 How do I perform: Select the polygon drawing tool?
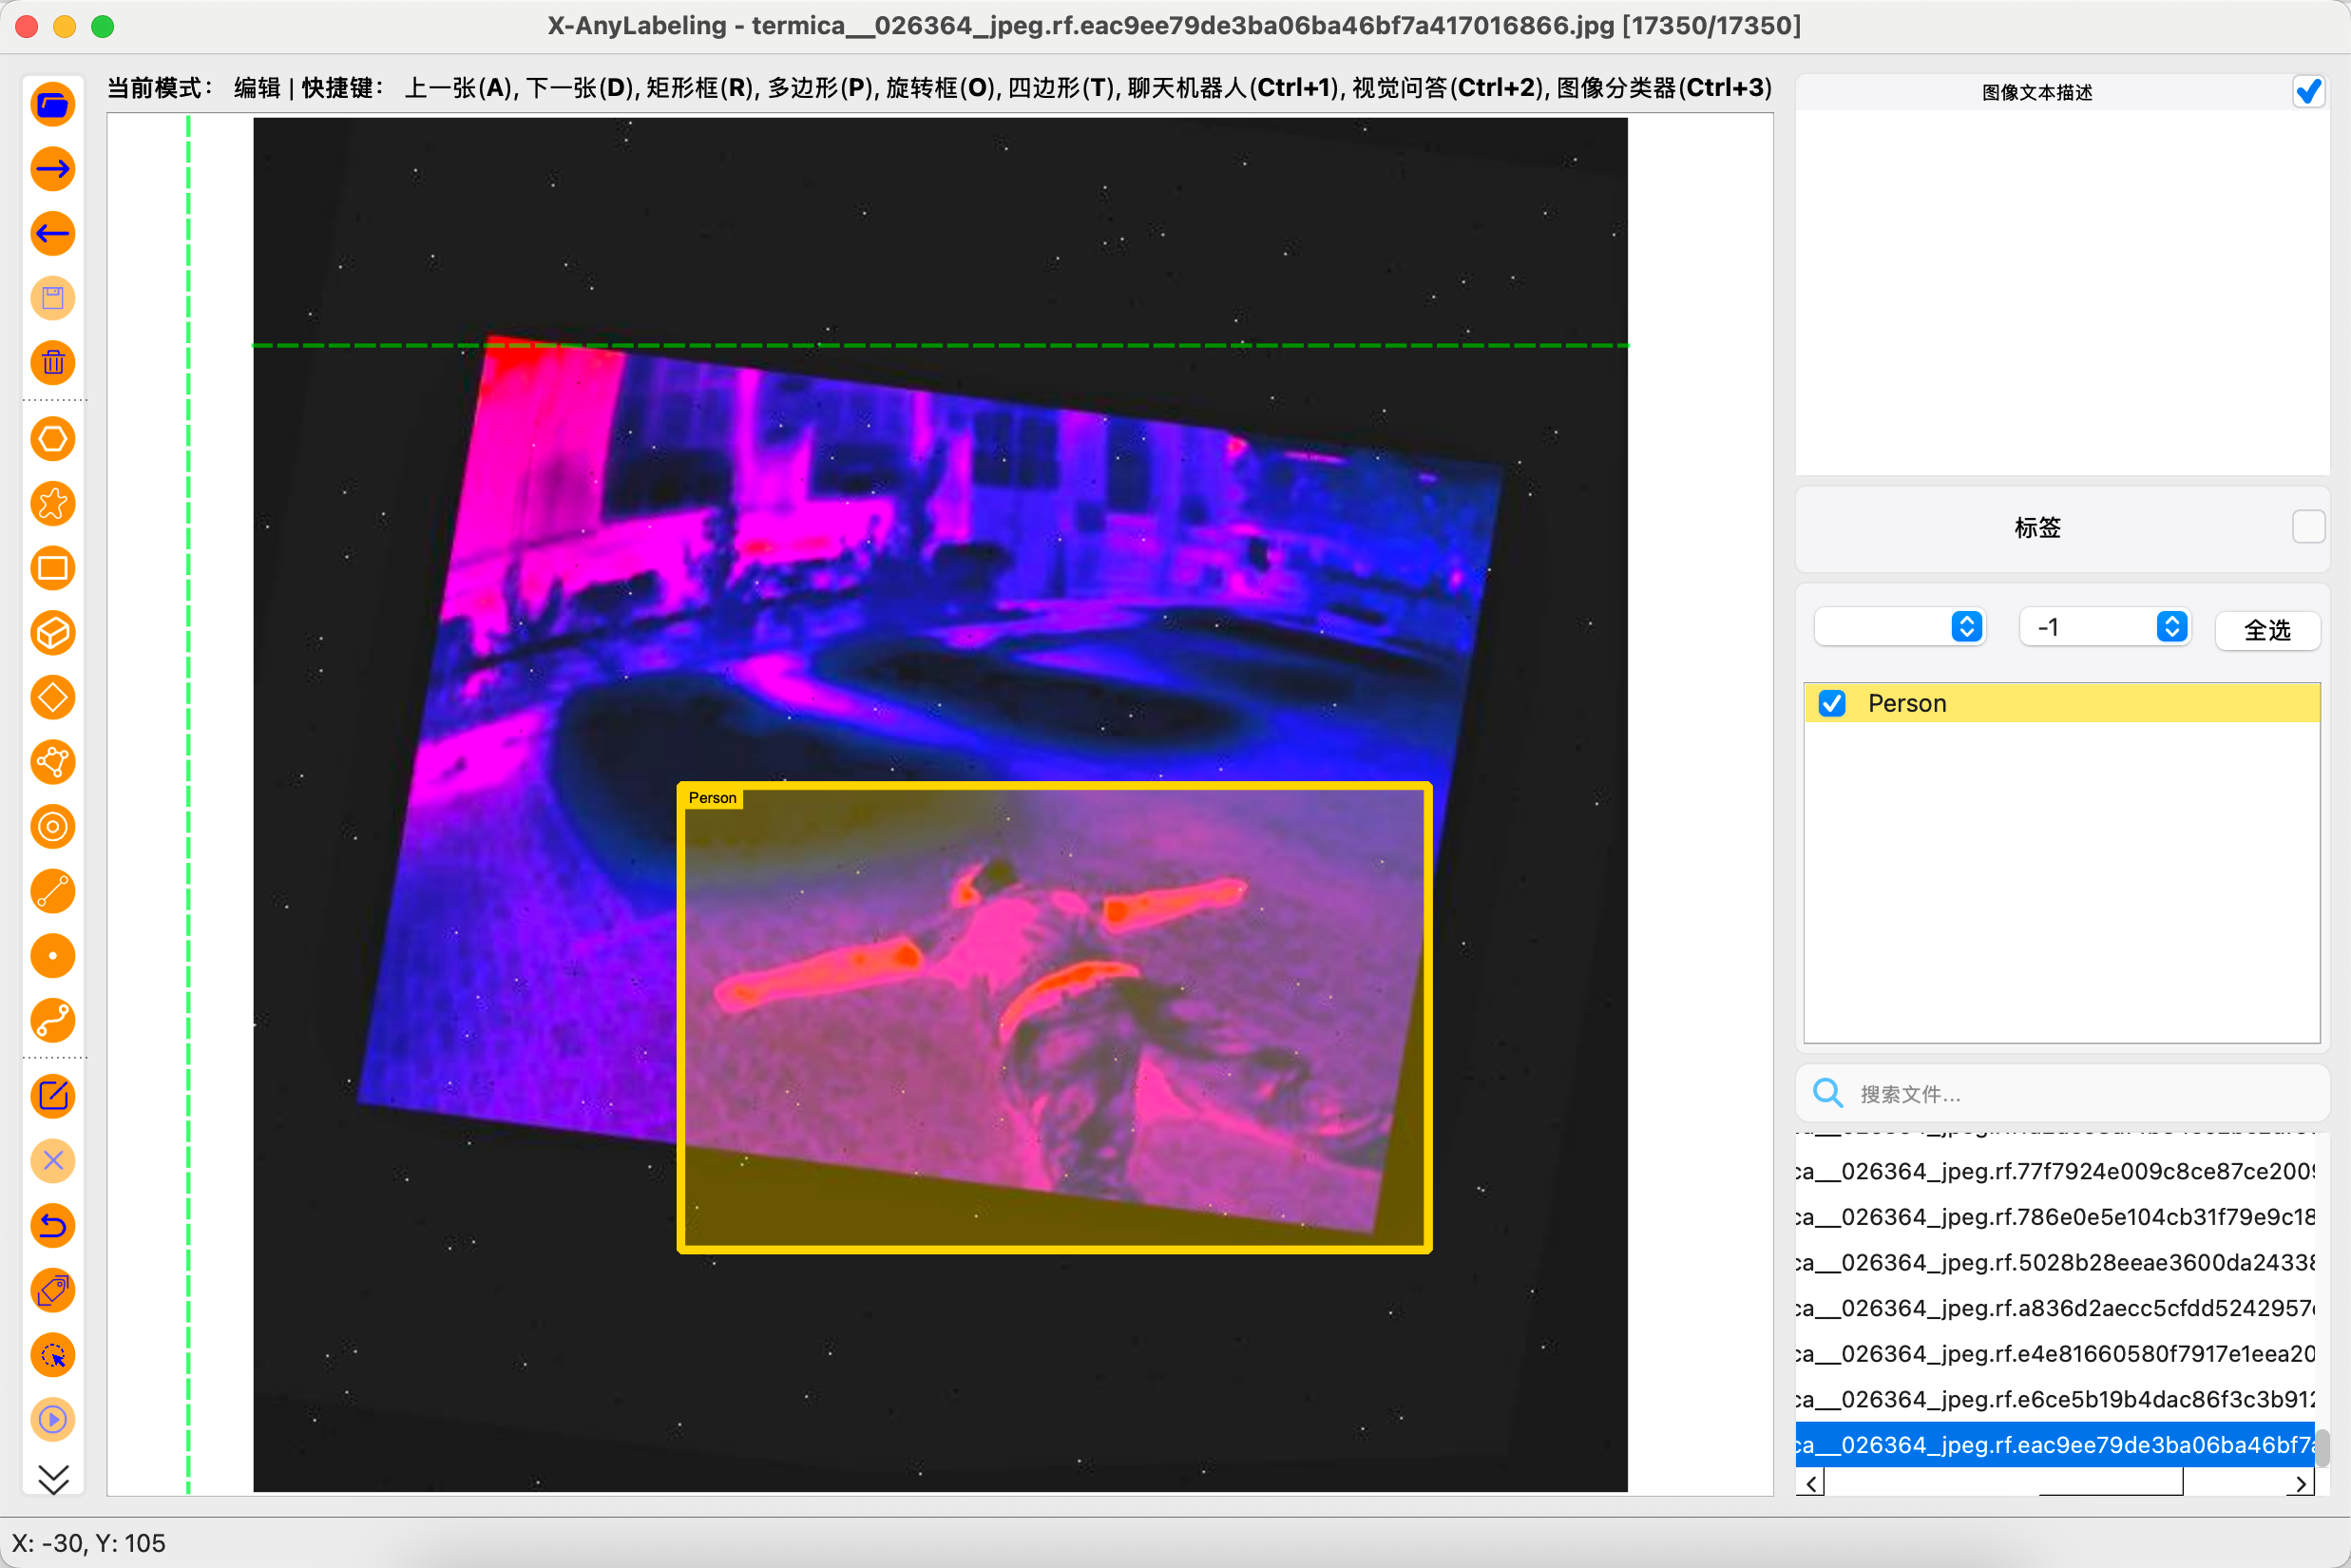pos(53,439)
